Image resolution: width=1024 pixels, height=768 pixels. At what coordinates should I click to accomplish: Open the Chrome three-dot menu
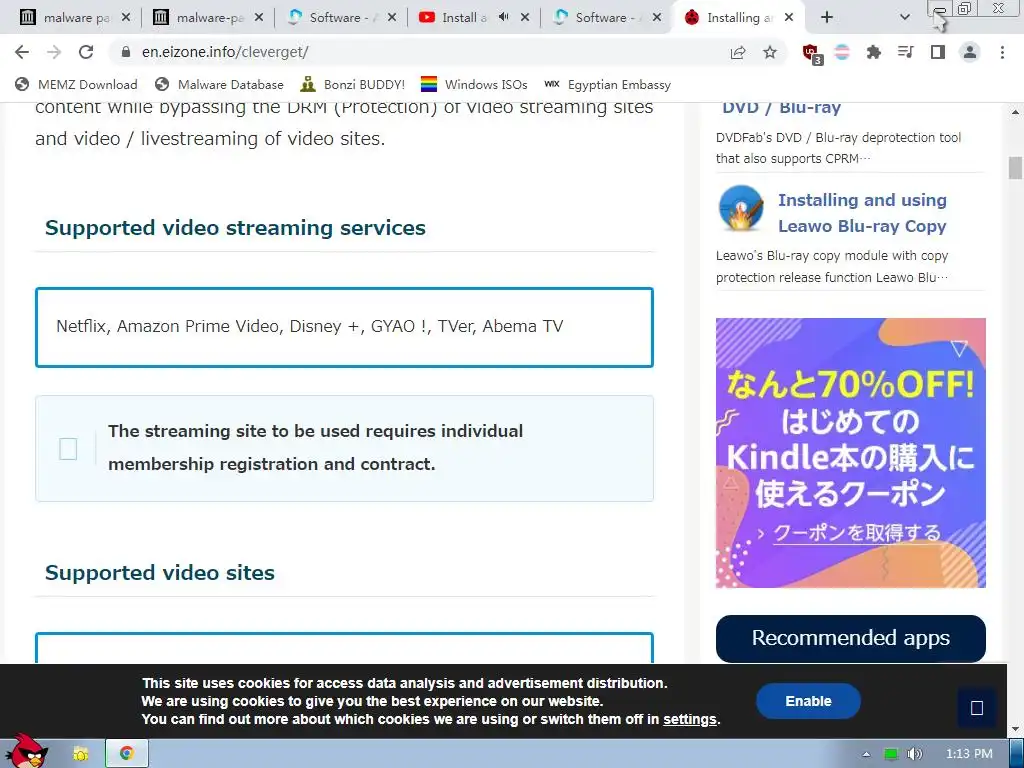[x=1002, y=52]
